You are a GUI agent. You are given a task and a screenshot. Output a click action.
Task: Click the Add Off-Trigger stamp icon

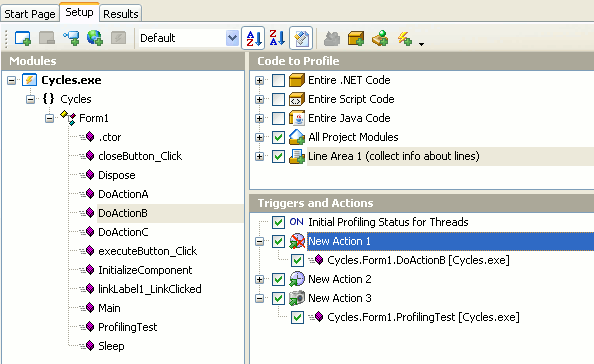(x=380, y=38)
